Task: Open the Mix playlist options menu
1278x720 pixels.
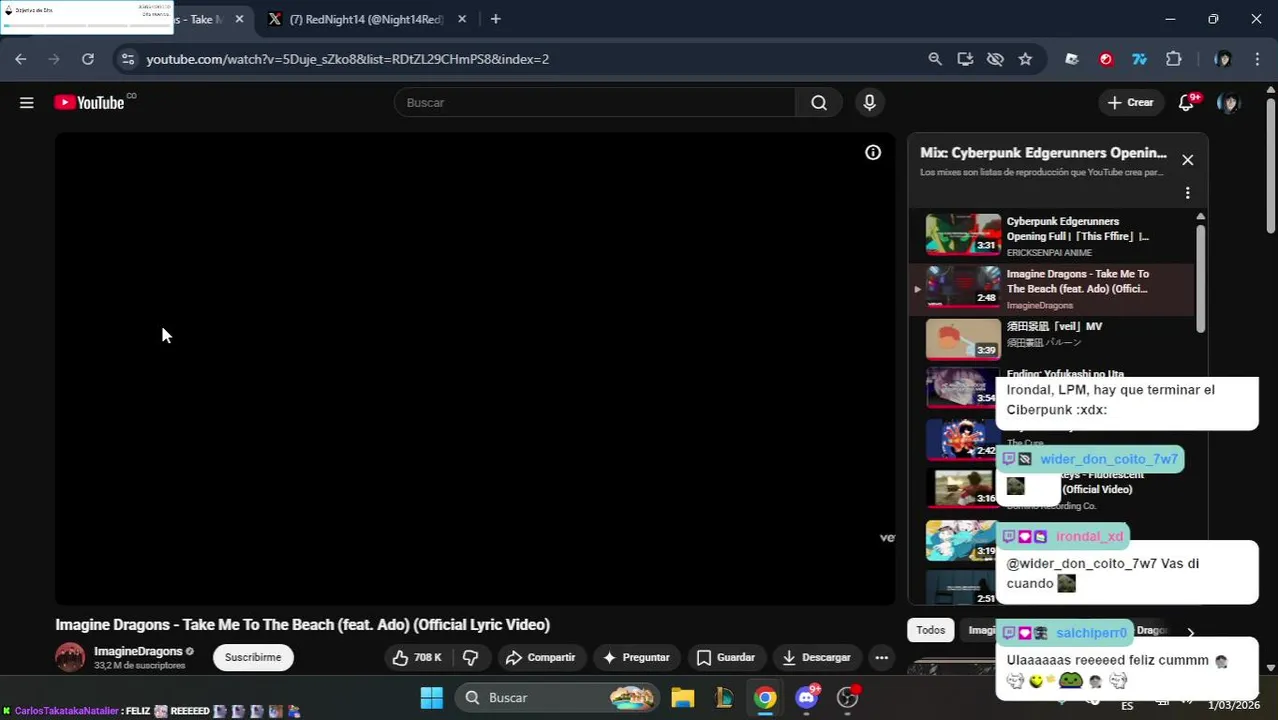Action: tap(1187, 193)
